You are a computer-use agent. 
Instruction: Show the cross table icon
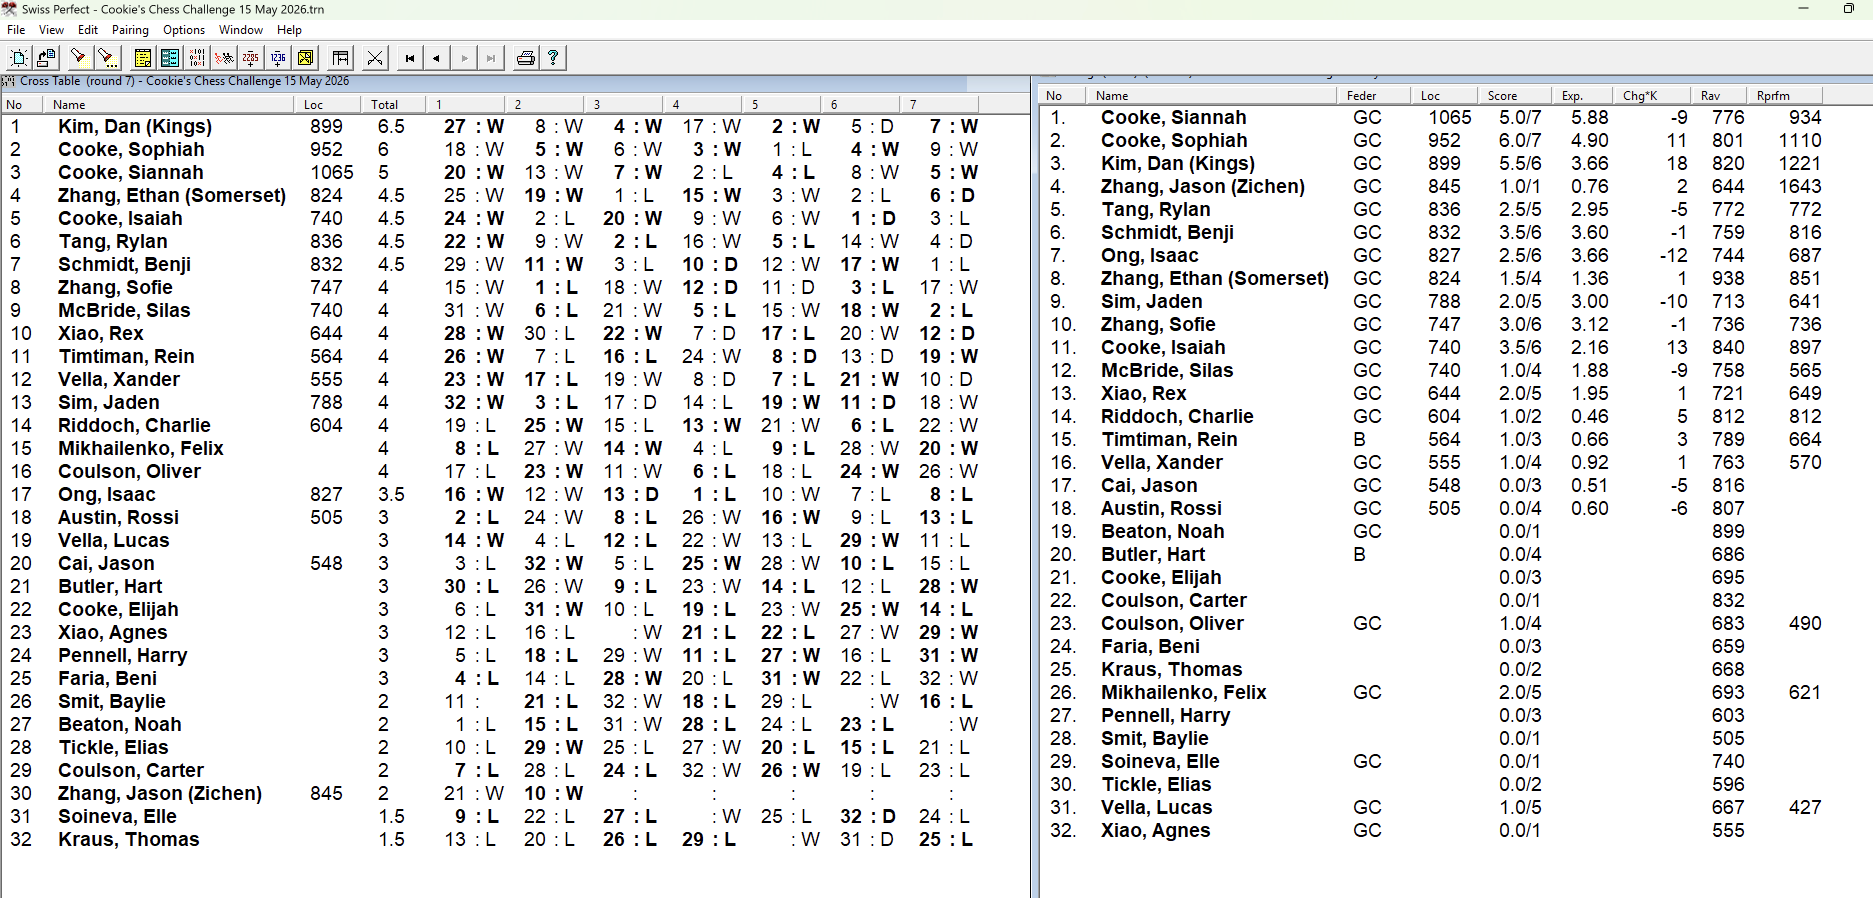coord(197,58)
